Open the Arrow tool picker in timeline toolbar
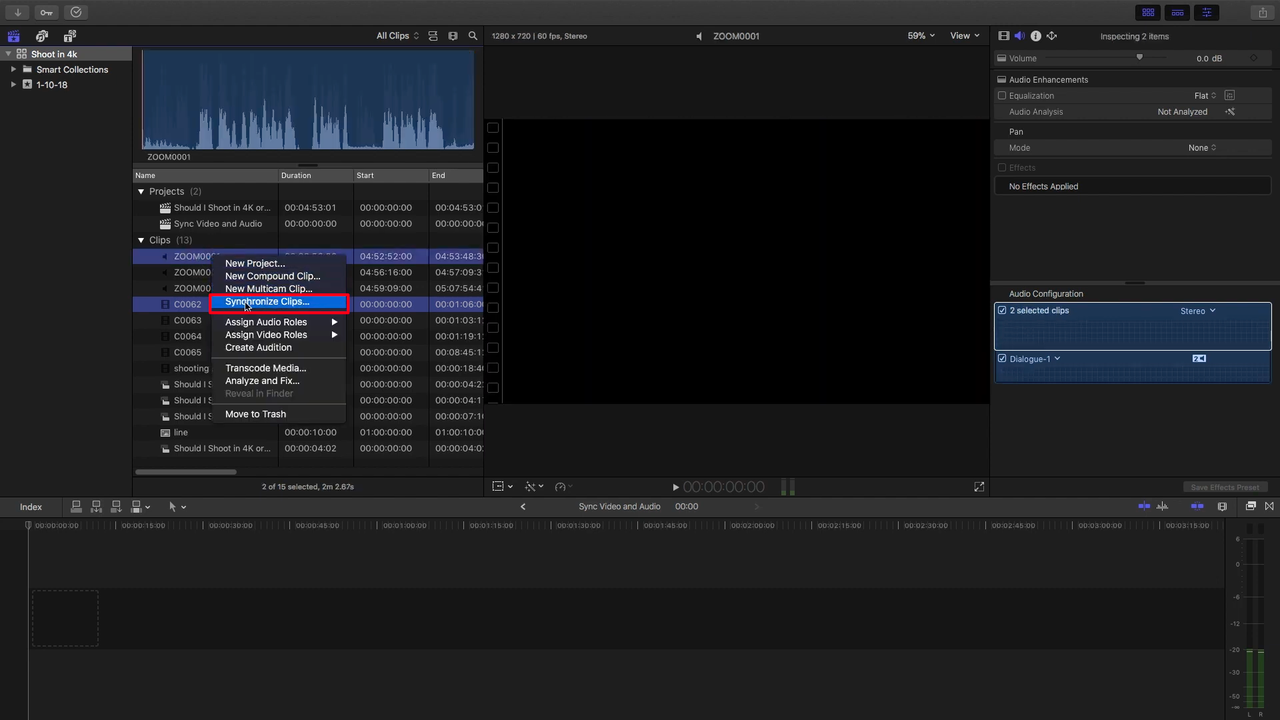 [174, 506]
